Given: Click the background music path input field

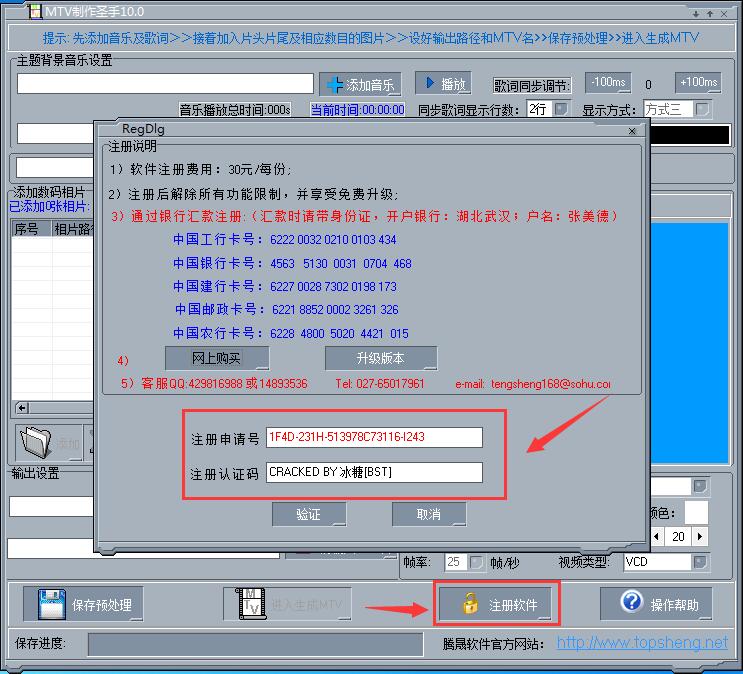Looking at the screenshot, I should [165, 83].
